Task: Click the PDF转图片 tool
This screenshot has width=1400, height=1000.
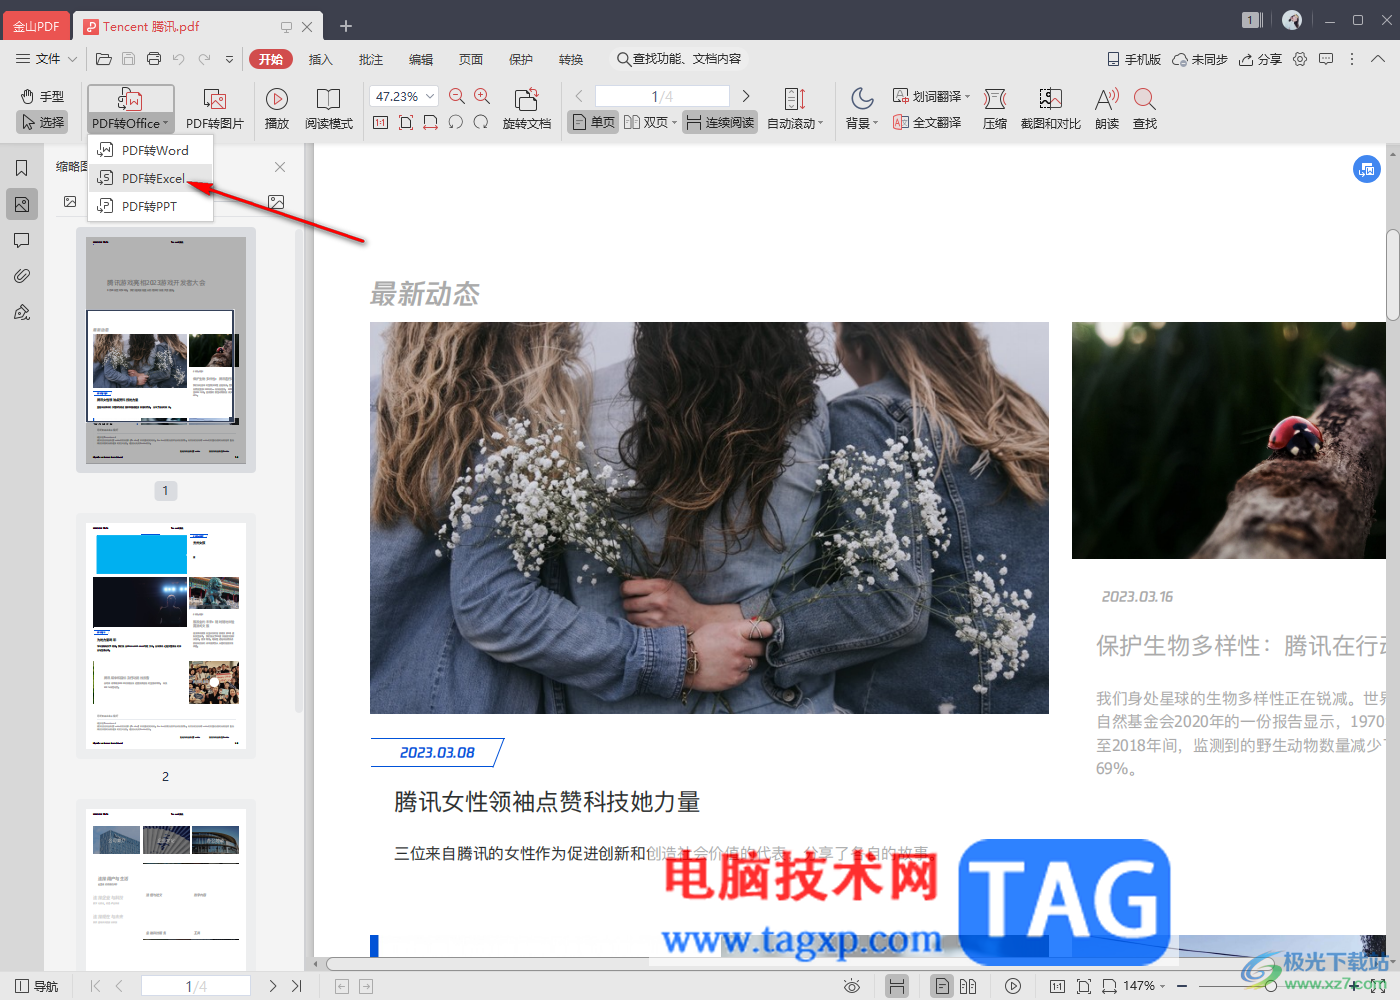Action: point(214,109)
